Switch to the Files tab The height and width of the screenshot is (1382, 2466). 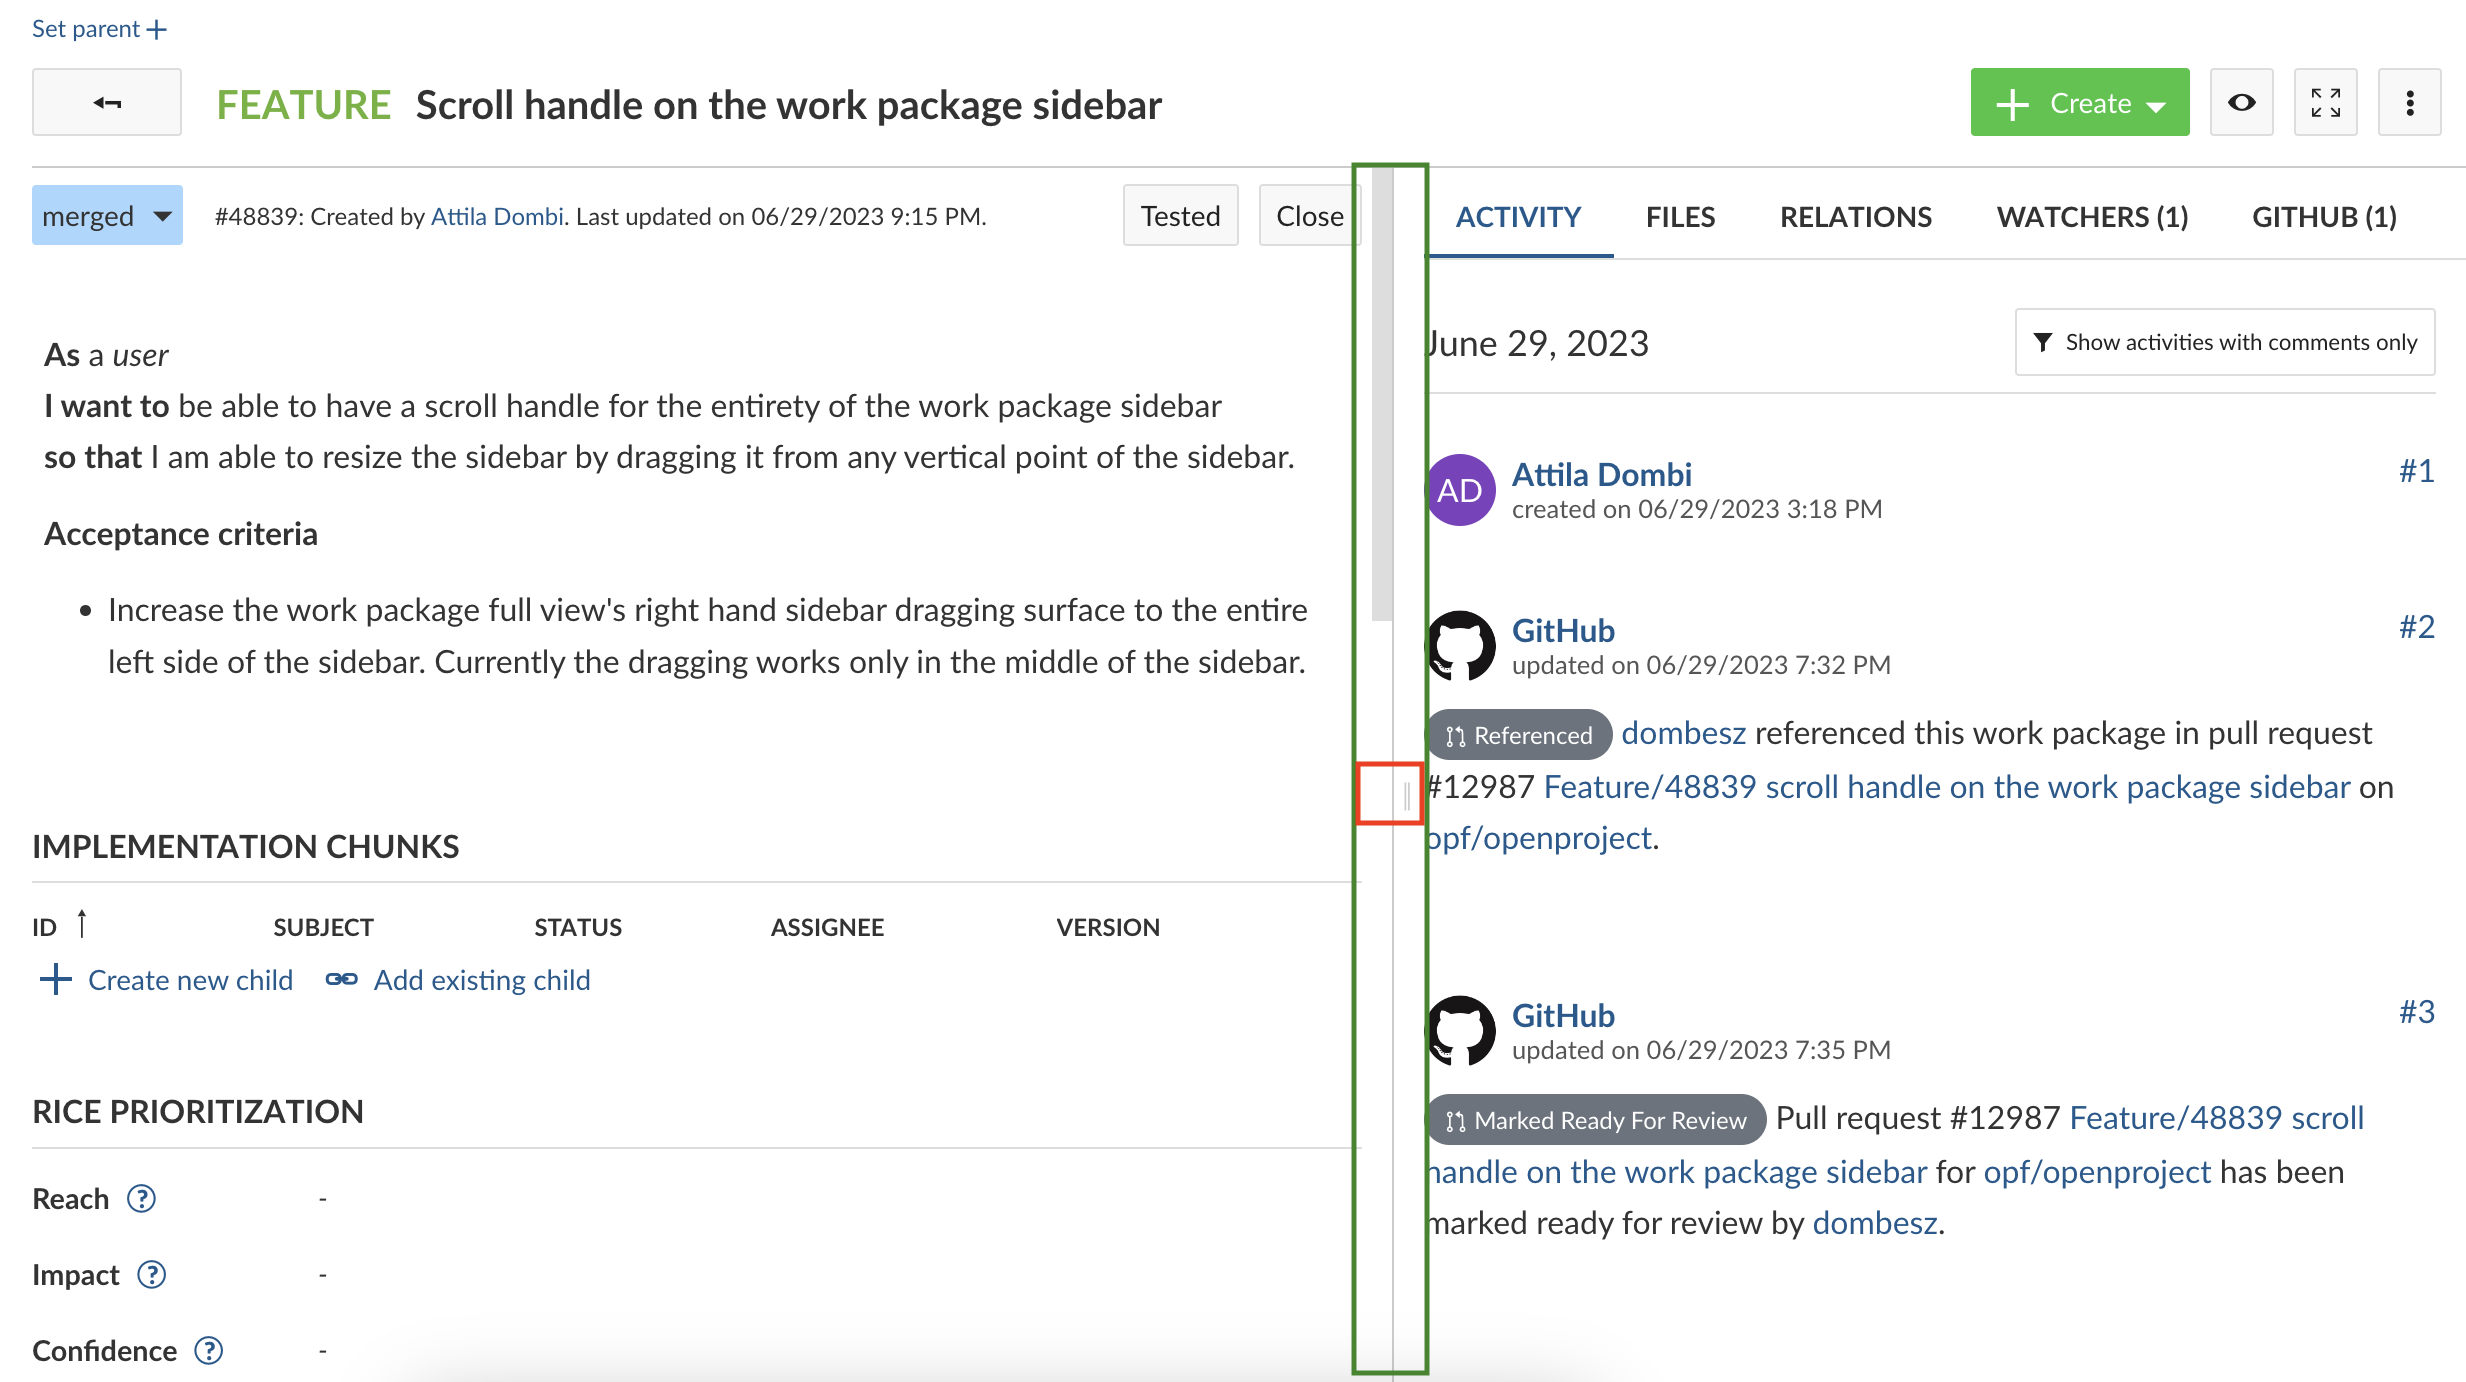[x=1680, y=216]
